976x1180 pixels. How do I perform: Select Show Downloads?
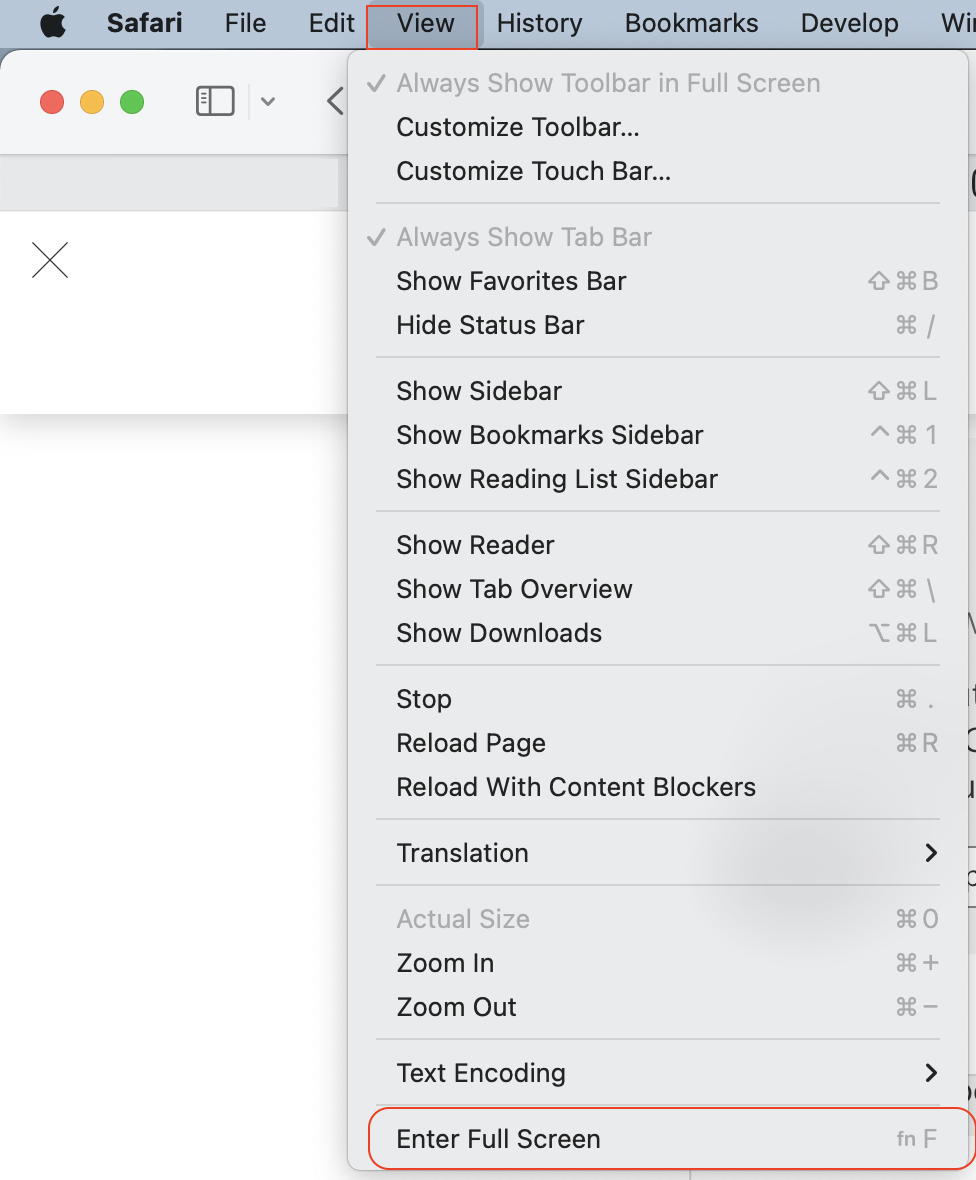658,633
